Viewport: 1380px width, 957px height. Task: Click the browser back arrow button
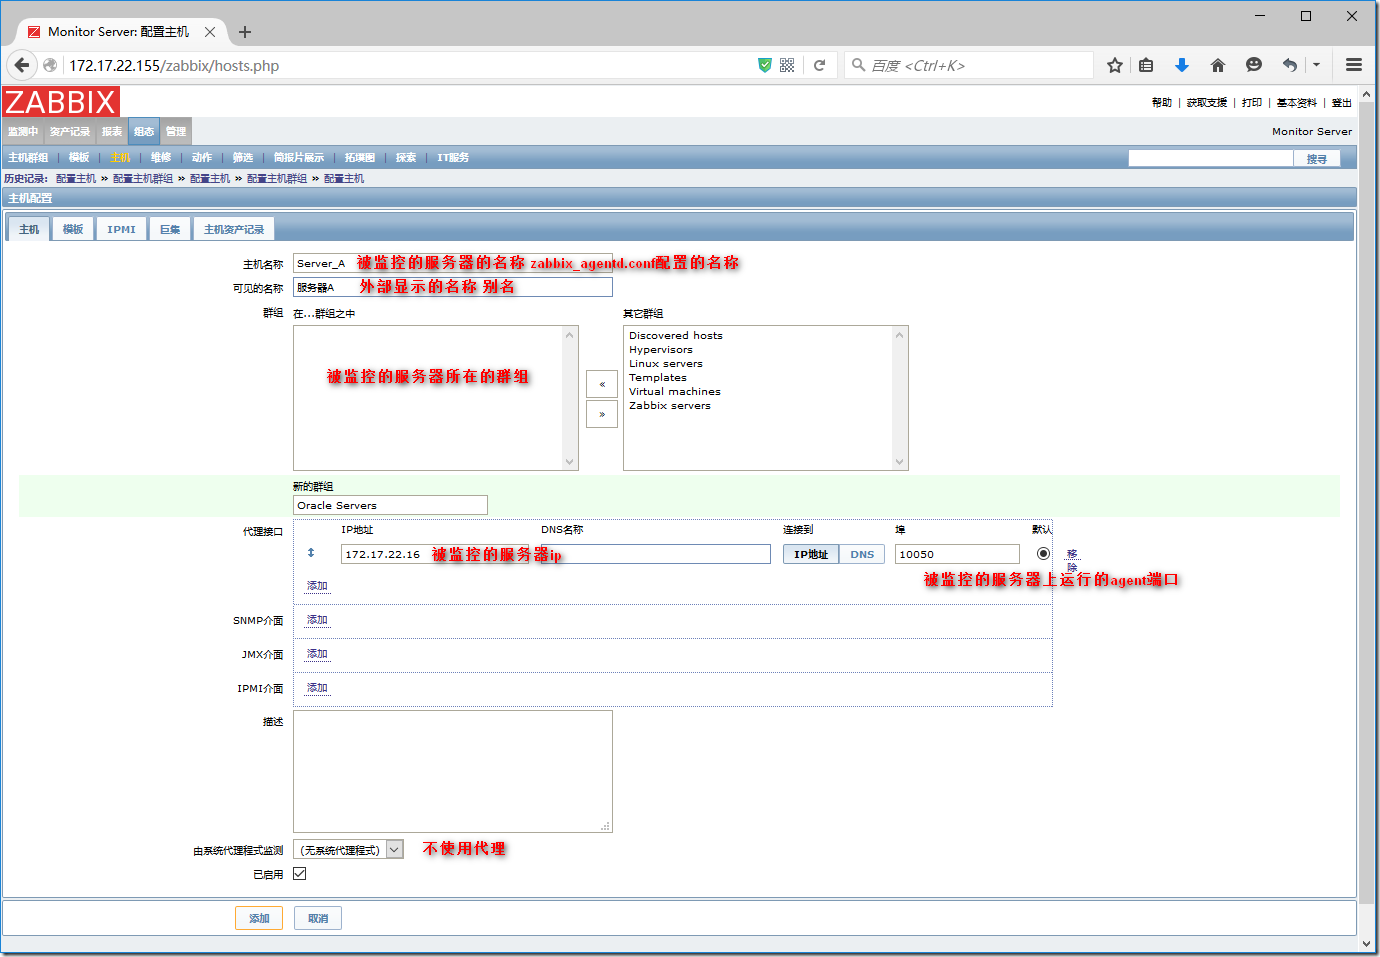point(22,65)
